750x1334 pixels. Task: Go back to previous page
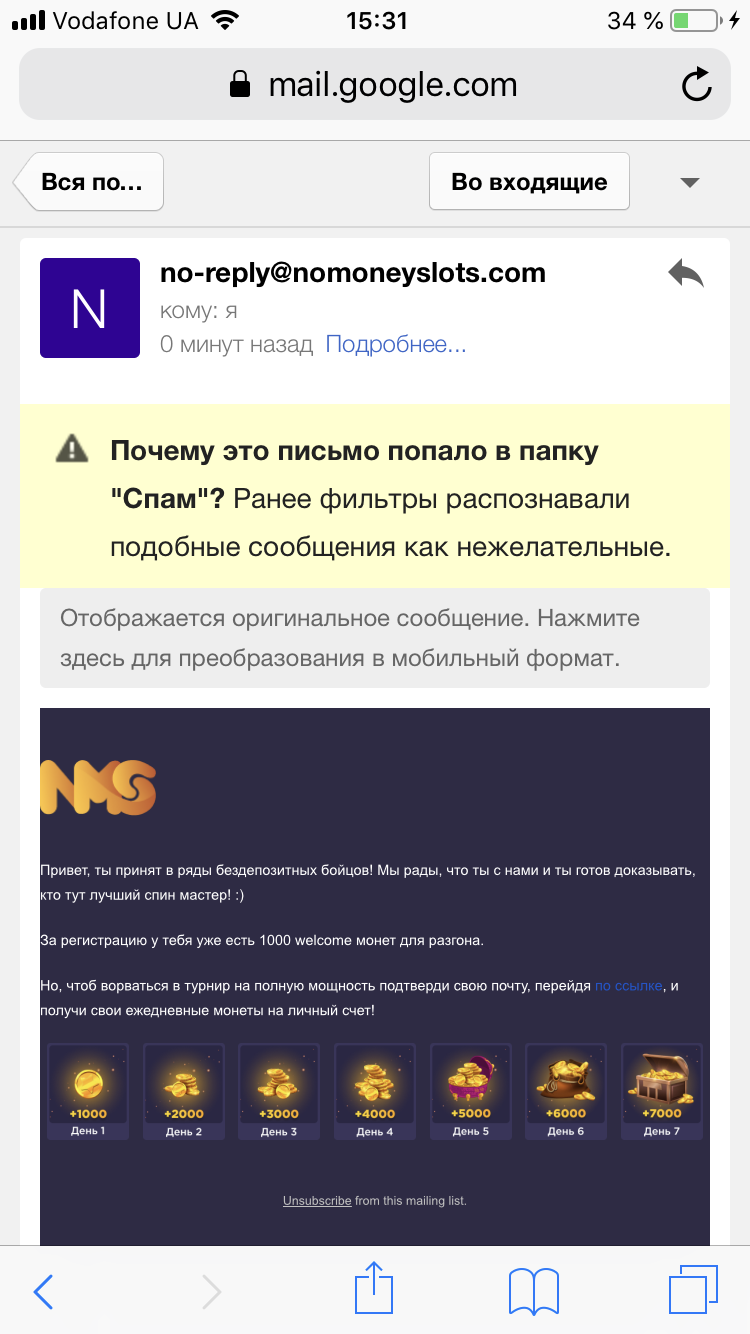click(44, 1292)
